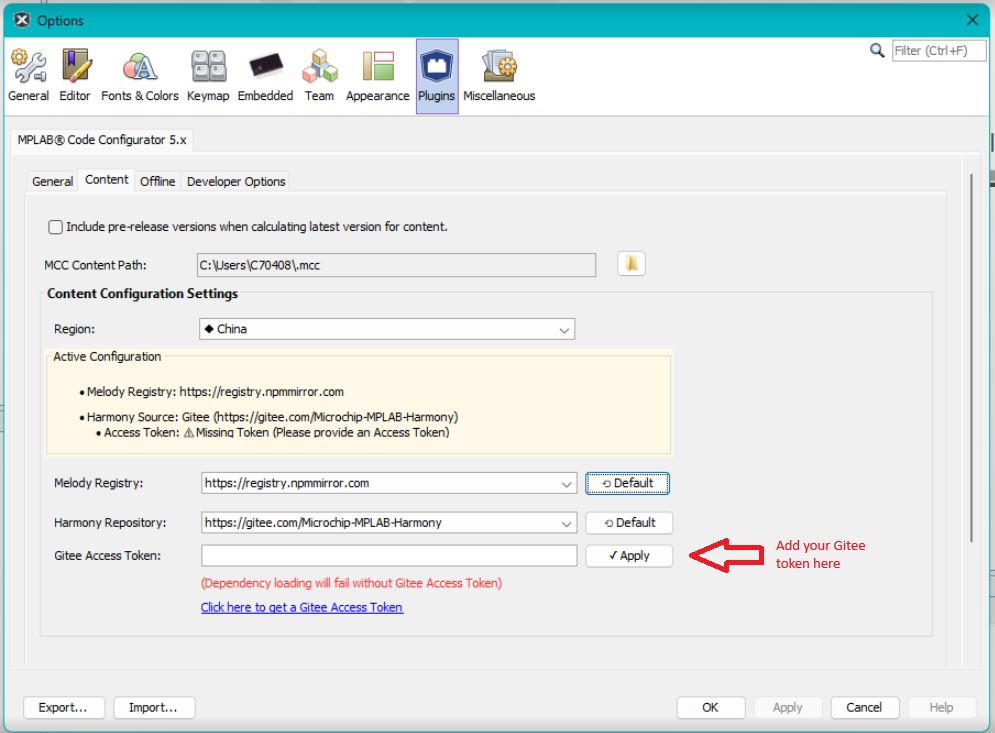This screenshot has height=733, width=995.
Task: Click the Cancel button
Action: 864,708
